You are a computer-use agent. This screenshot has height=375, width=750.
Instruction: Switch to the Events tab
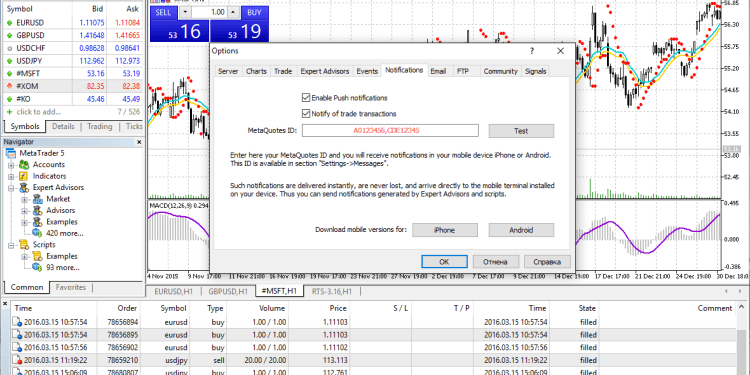tap(367, 71)
